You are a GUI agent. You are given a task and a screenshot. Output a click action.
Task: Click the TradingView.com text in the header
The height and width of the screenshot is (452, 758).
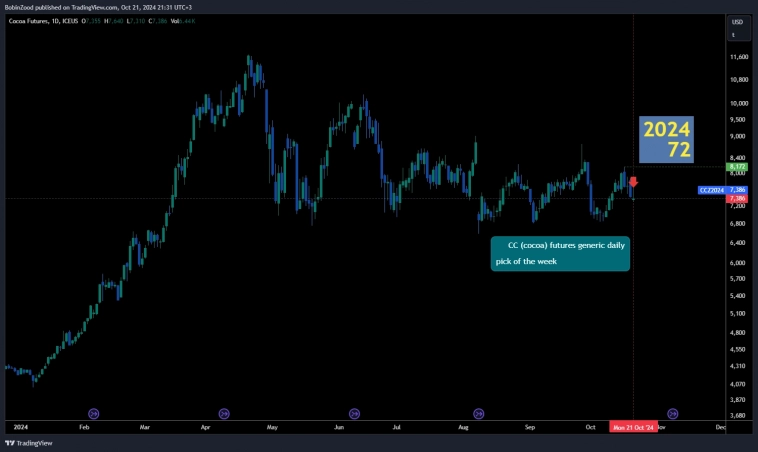97,7
